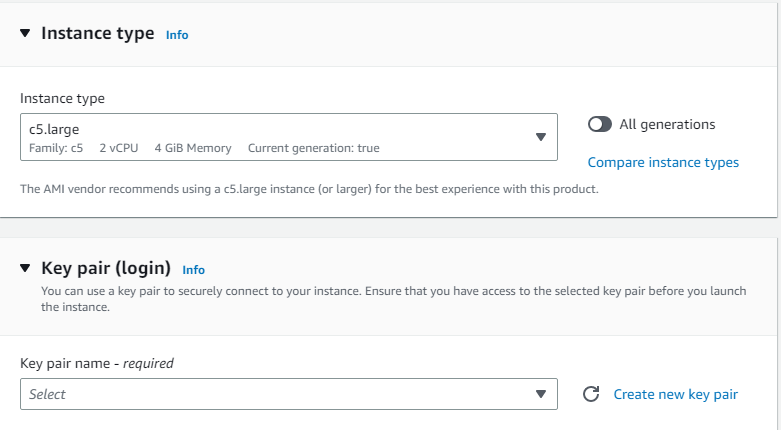The width and height of the screenshot is (781, 430).
Task: Open the c5.large instance type dropdown
Action: pos(289,137)
